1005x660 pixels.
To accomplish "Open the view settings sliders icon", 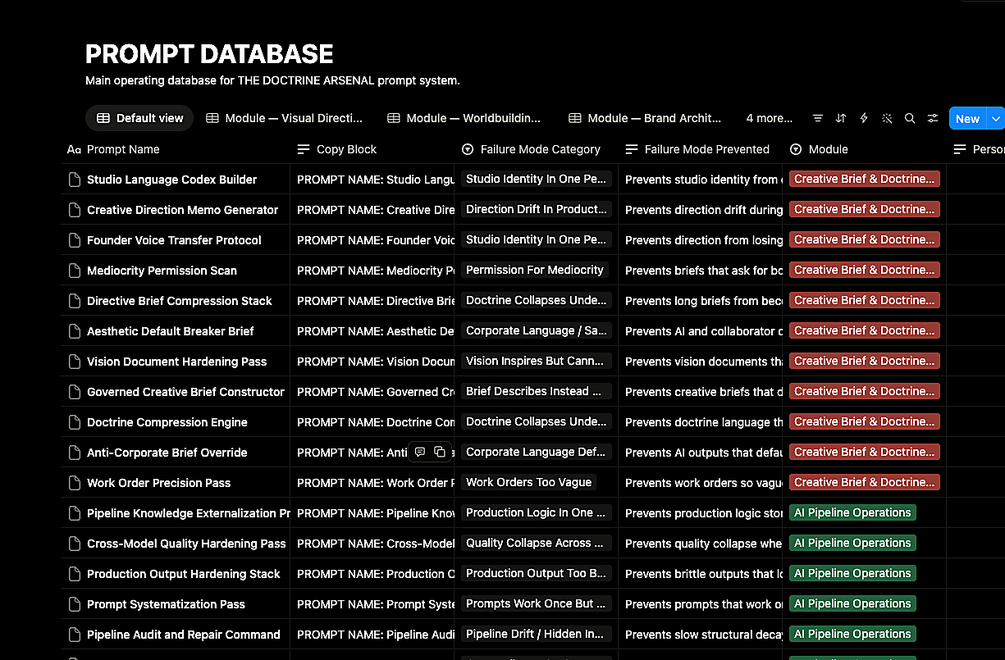I will click(933, 118).
